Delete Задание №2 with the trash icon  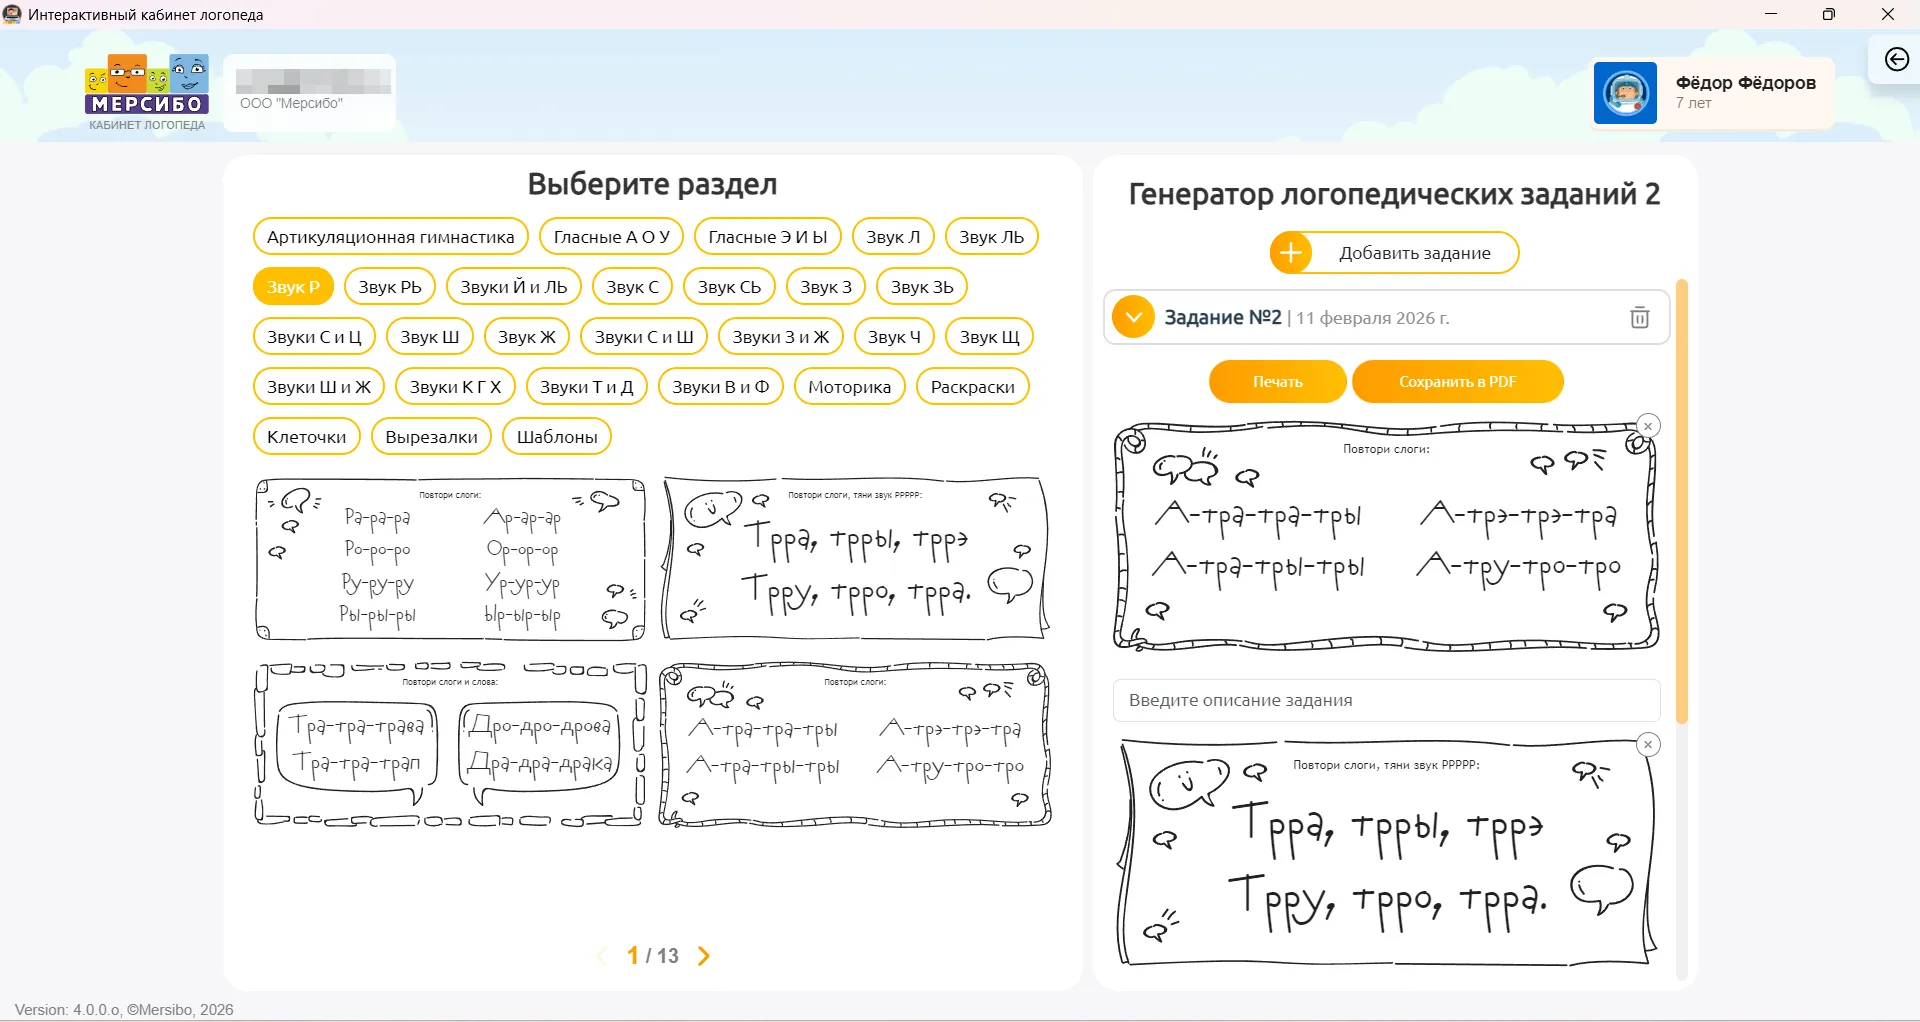[1640, 317]
